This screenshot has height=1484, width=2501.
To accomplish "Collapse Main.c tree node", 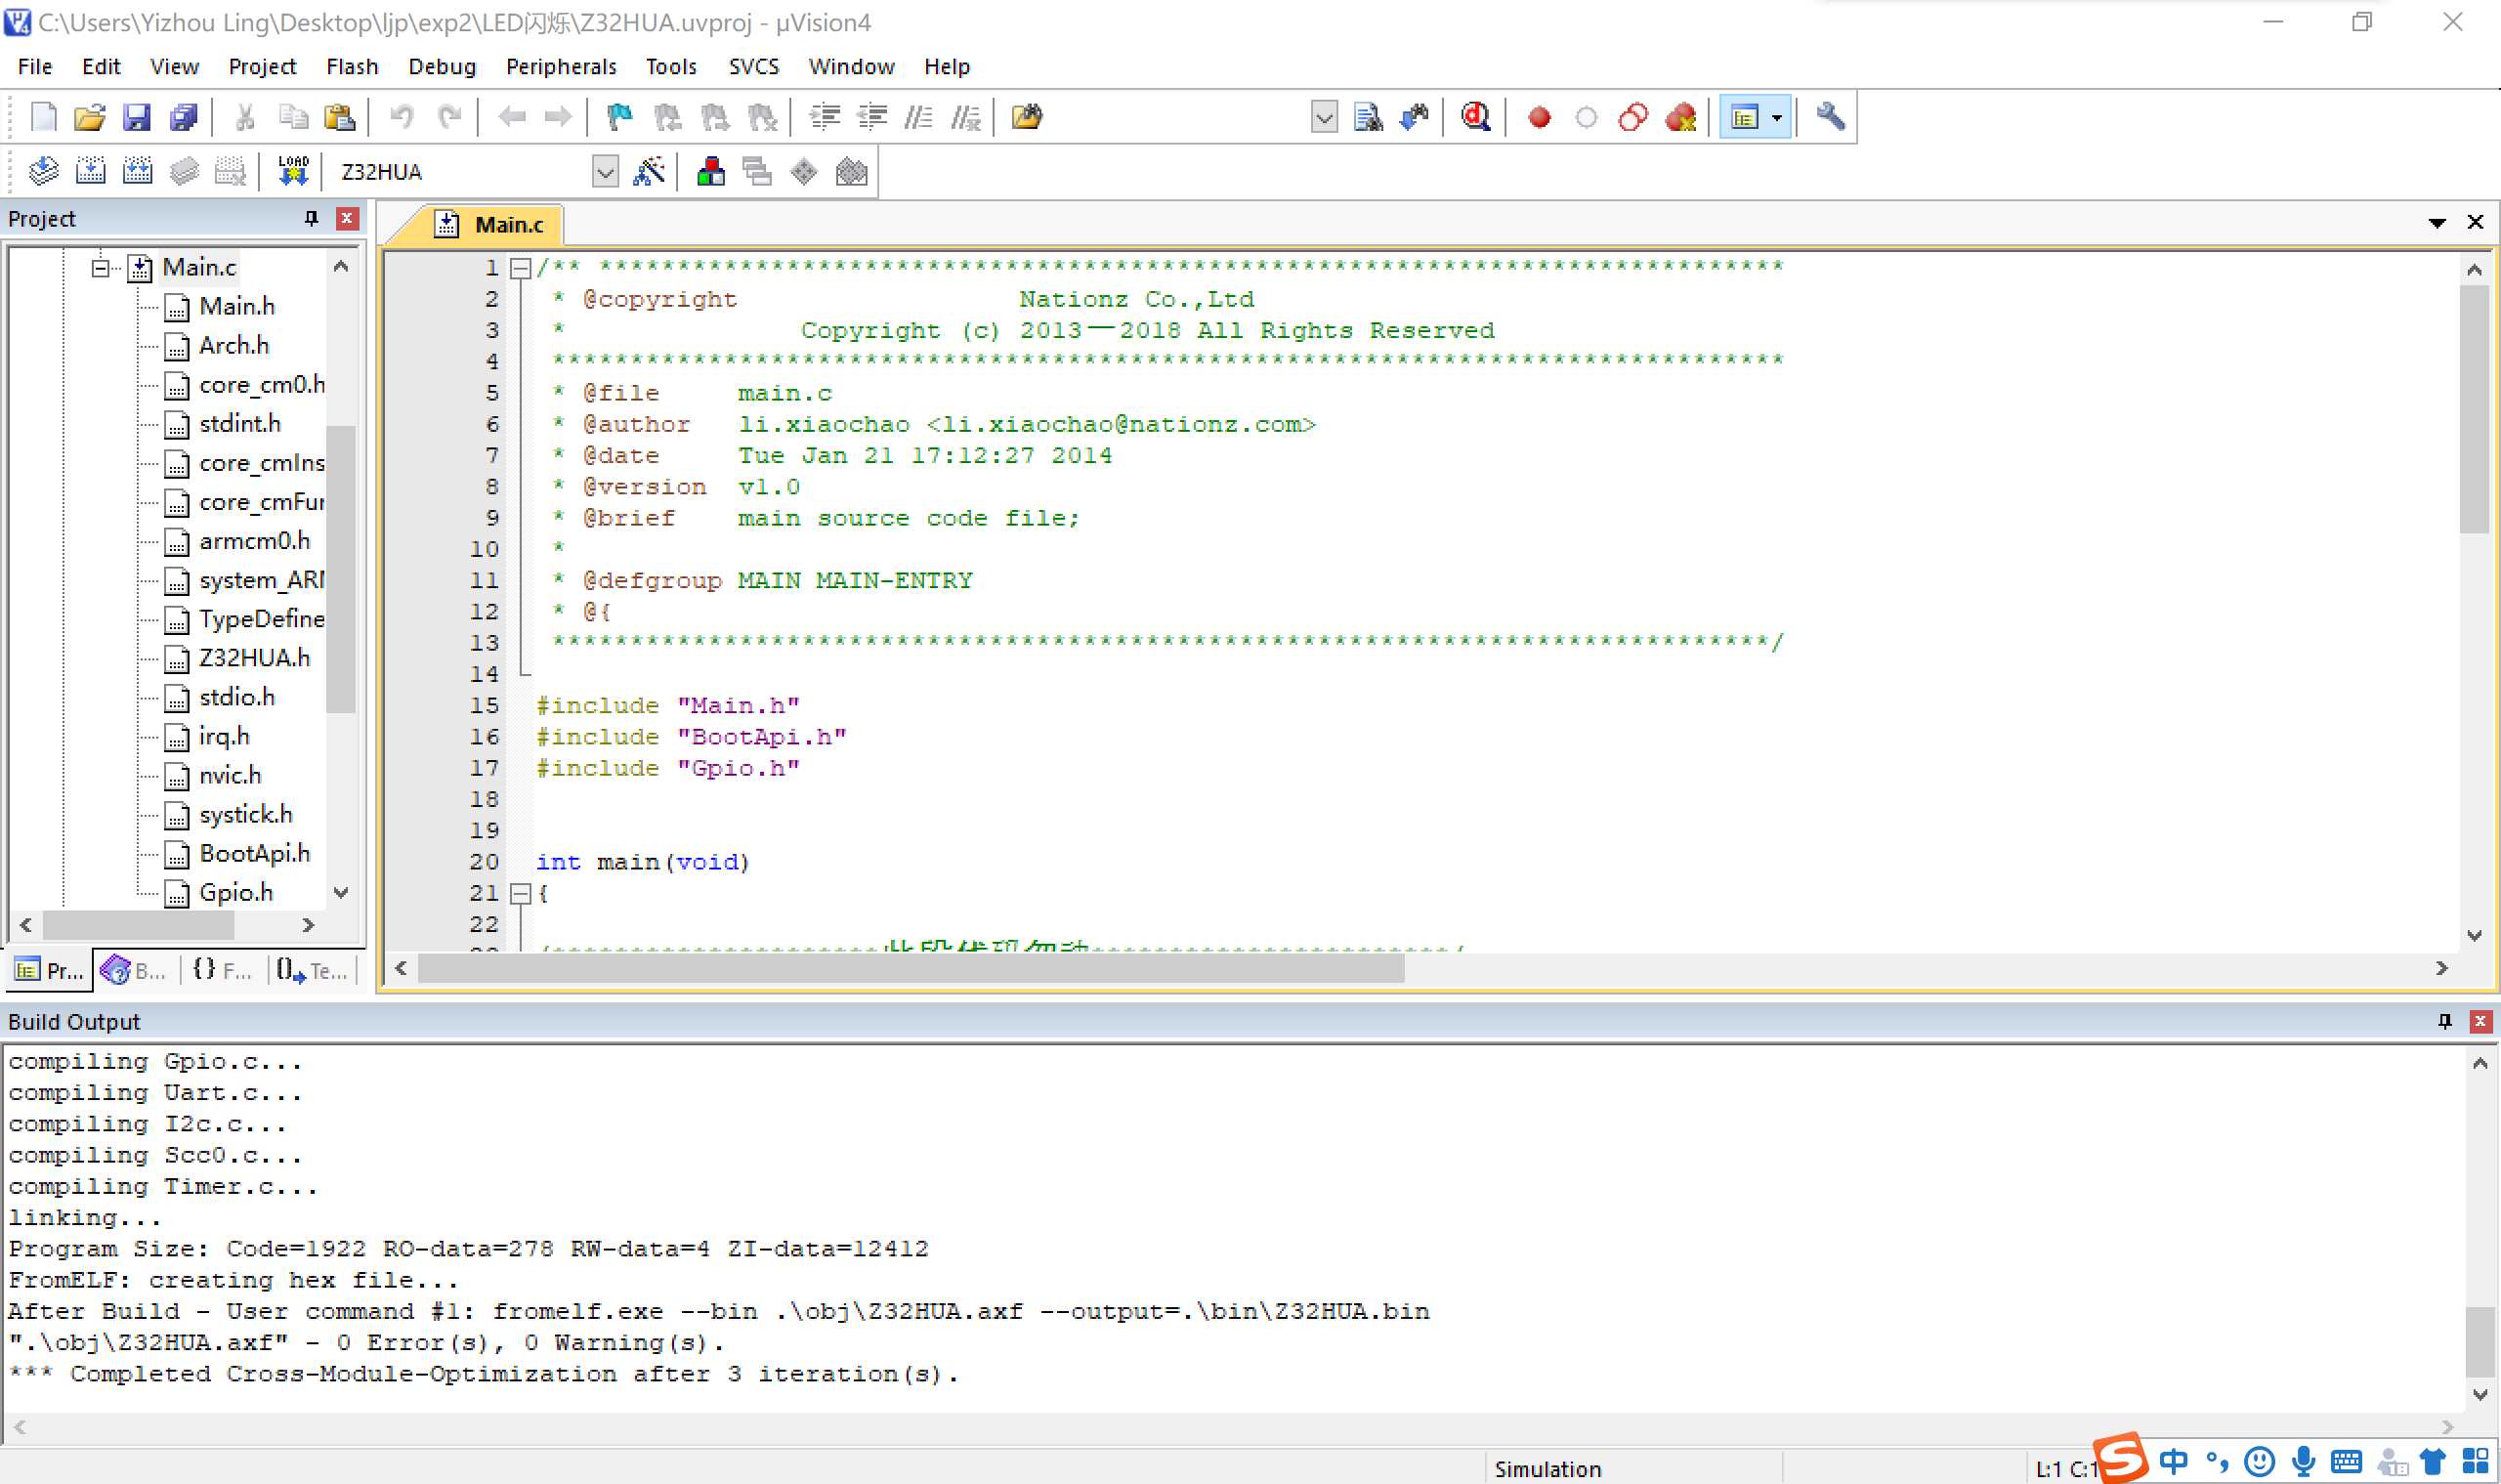I will pyautogui.click(x=100, y=268).
